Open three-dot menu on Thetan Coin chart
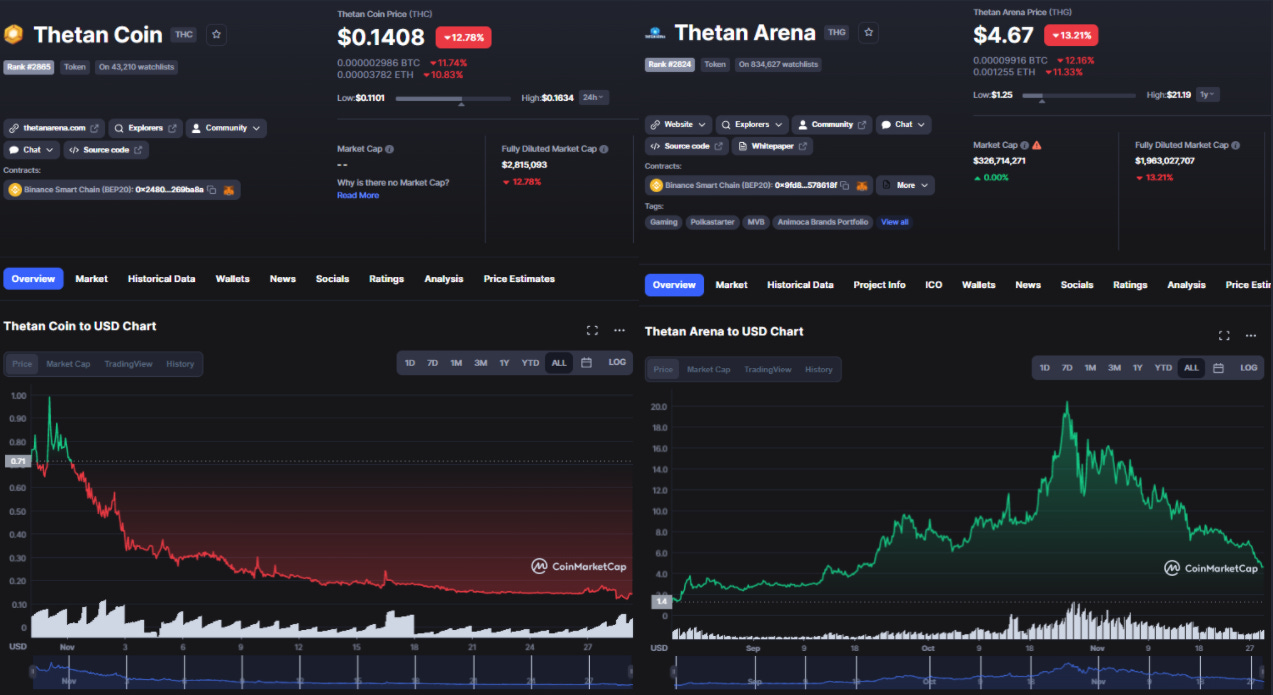 tap(619, 330)
